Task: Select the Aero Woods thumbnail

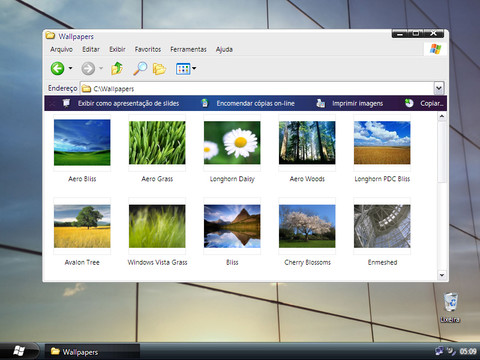Action: click(307, 142)
